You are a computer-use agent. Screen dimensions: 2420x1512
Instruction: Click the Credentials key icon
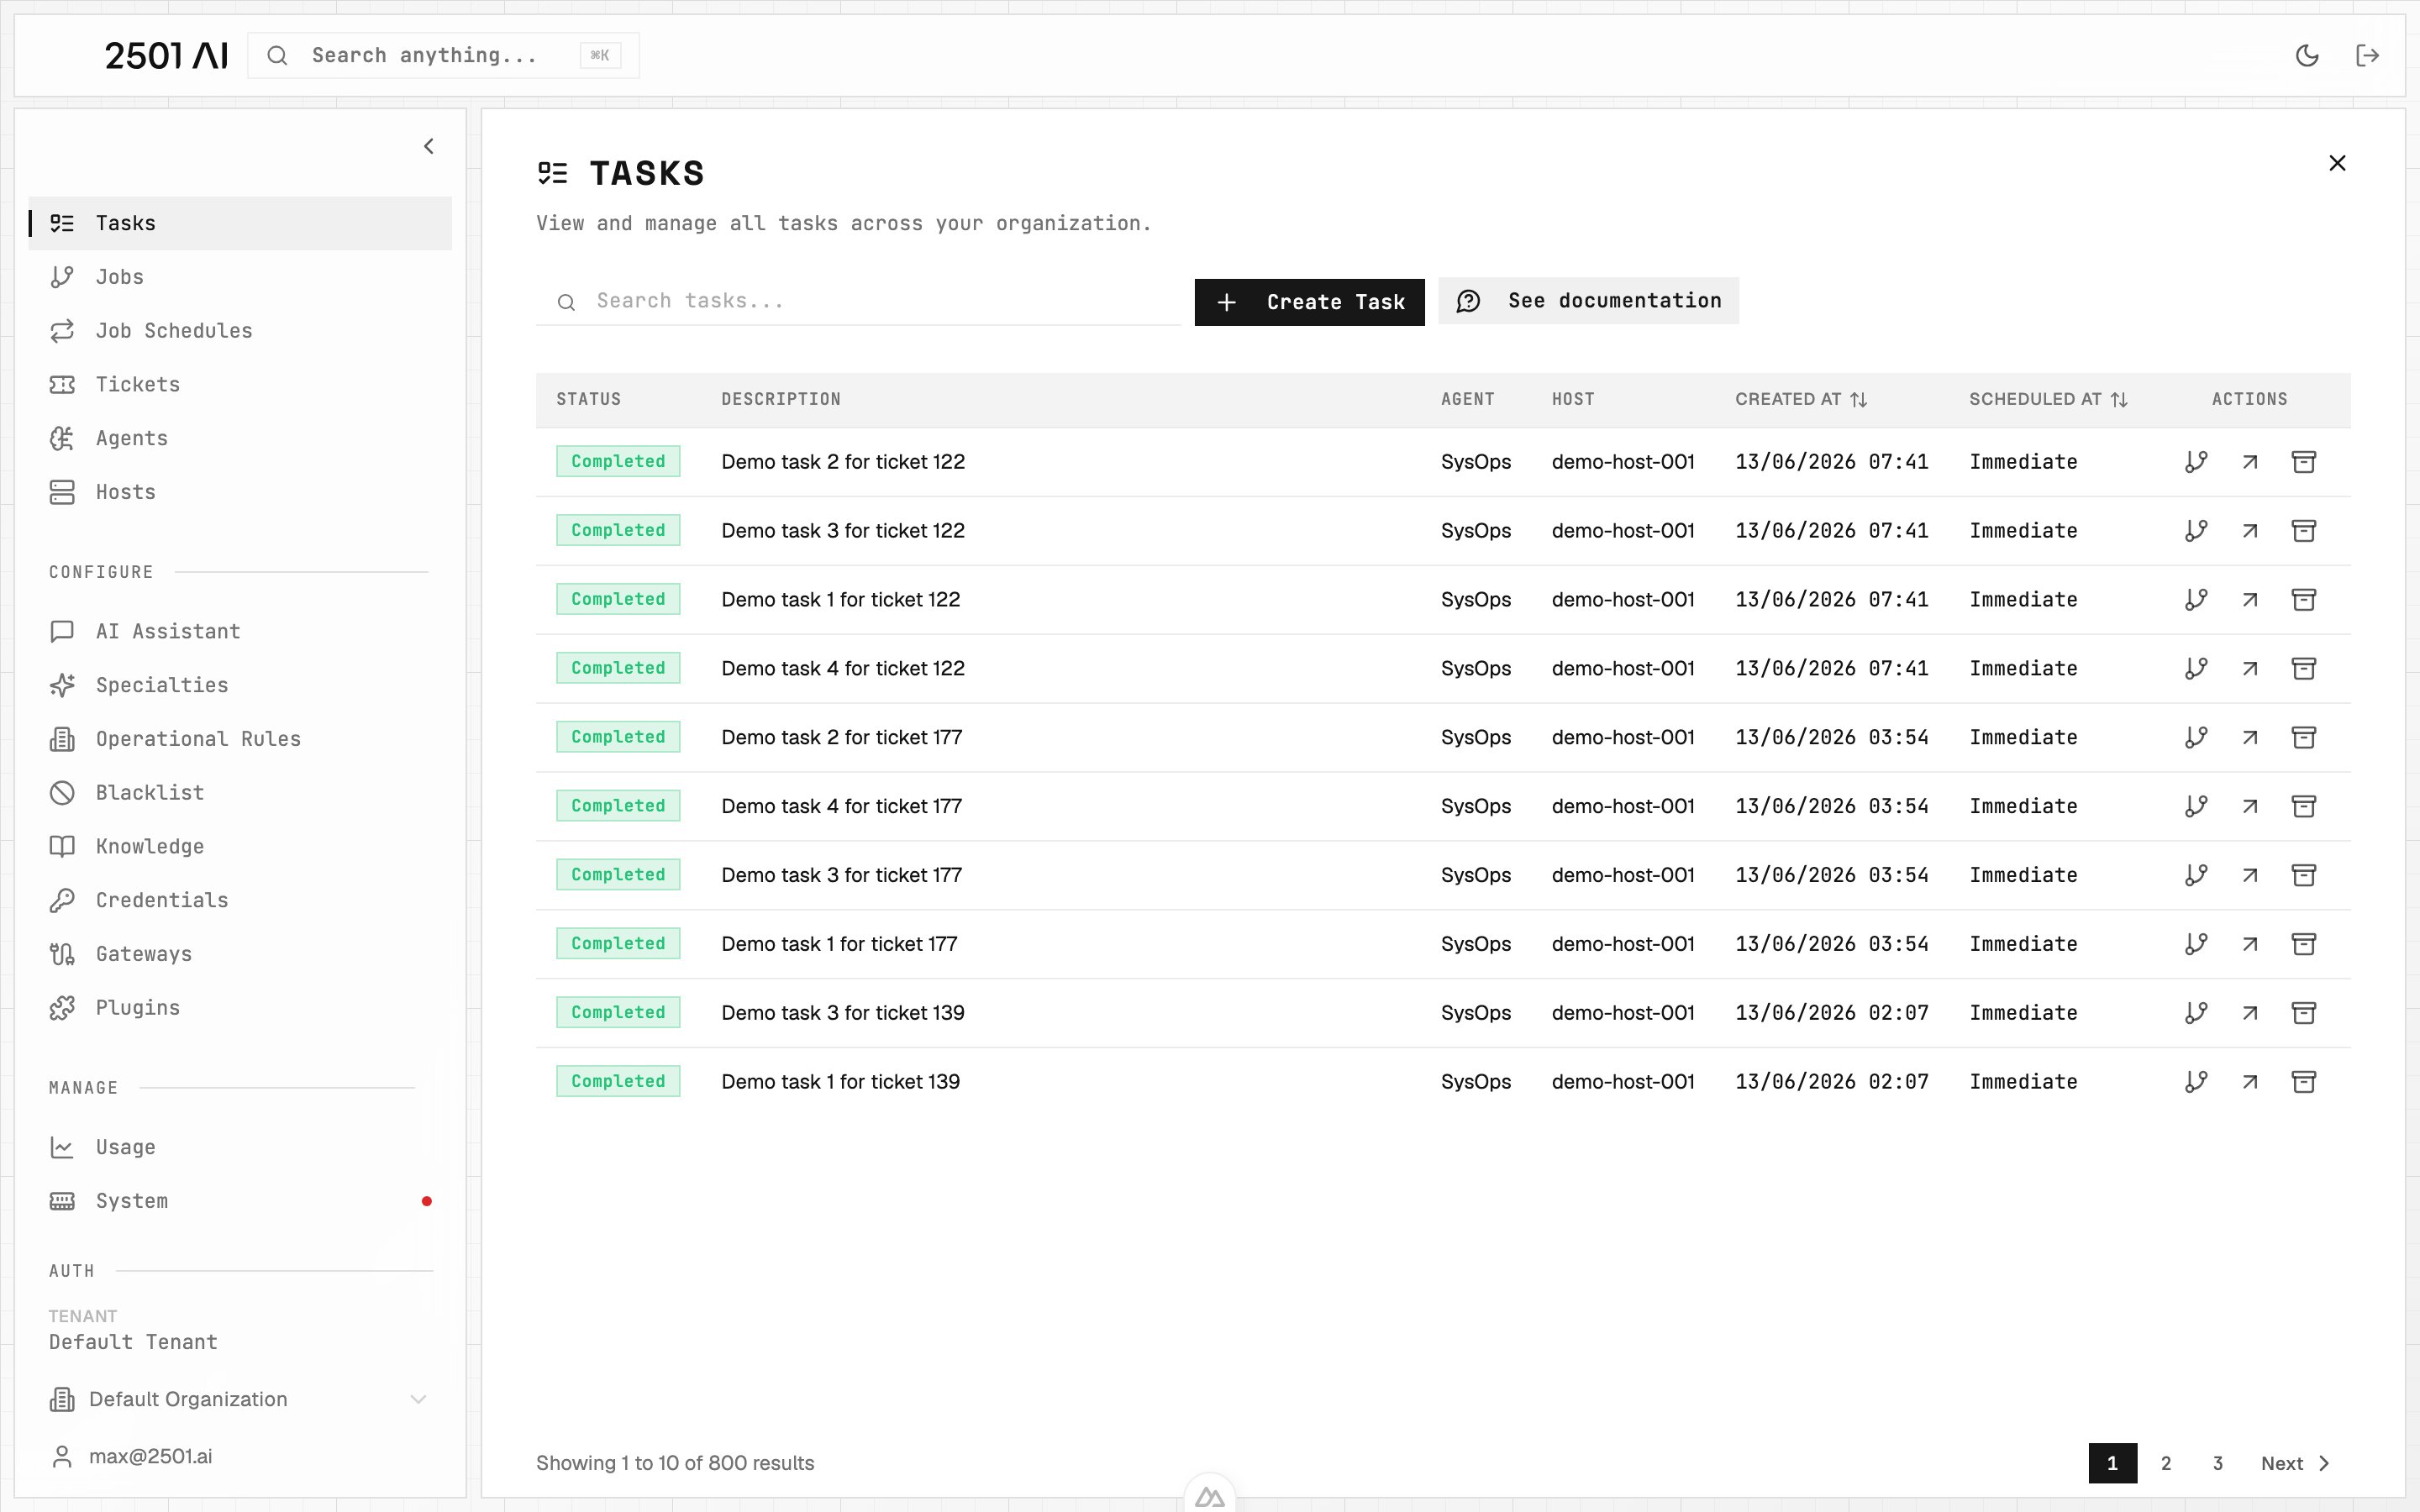click(x=62, y=901)
